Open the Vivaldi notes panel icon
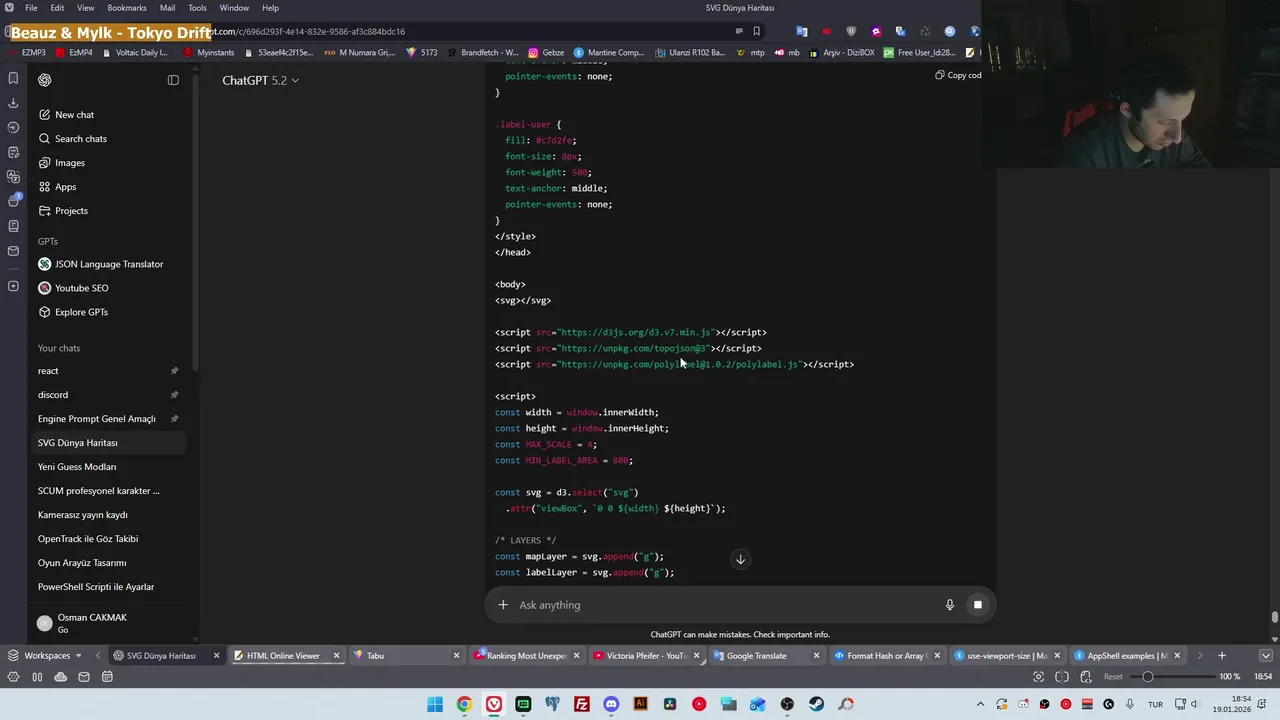The image size is (1280, 720). 13,152
